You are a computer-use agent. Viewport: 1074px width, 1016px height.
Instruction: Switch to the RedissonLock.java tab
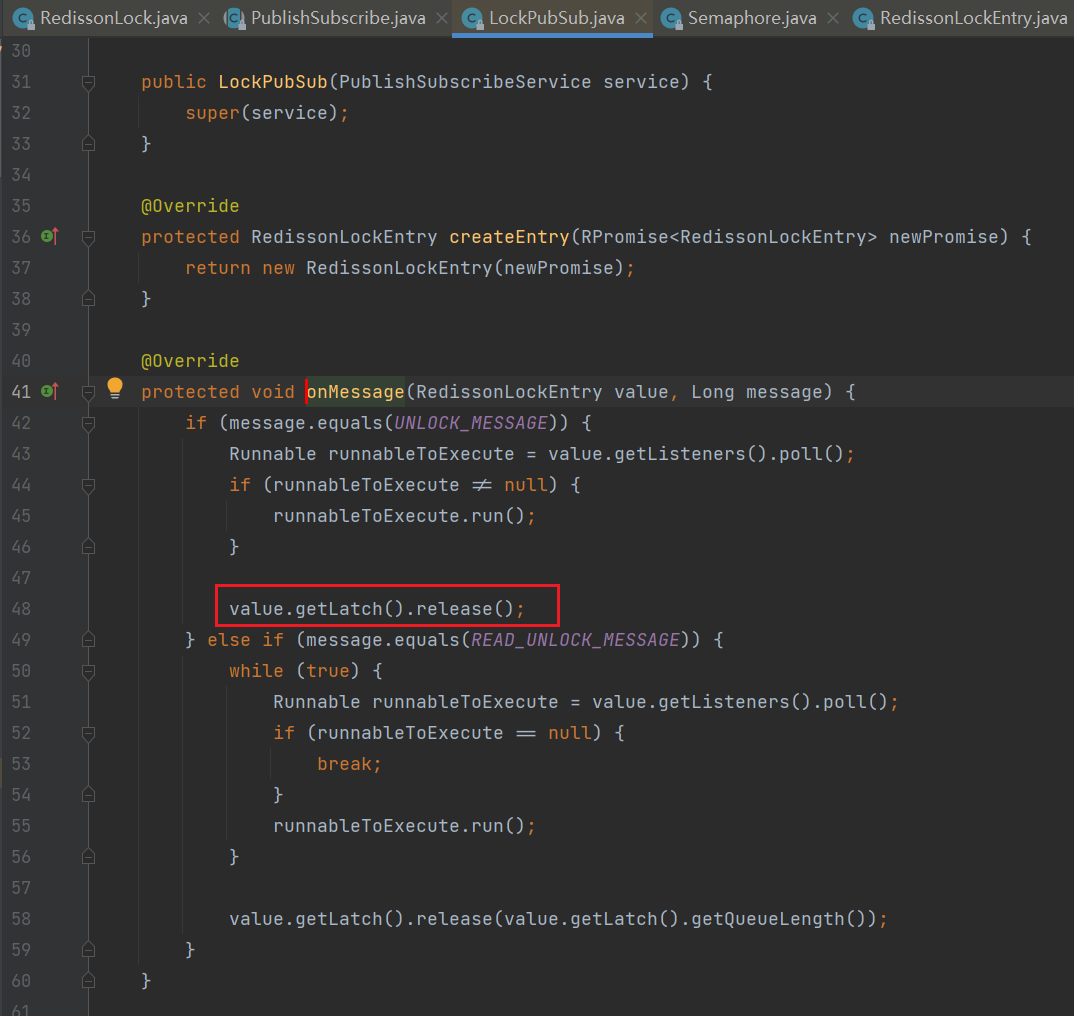(x=112, y=18)
